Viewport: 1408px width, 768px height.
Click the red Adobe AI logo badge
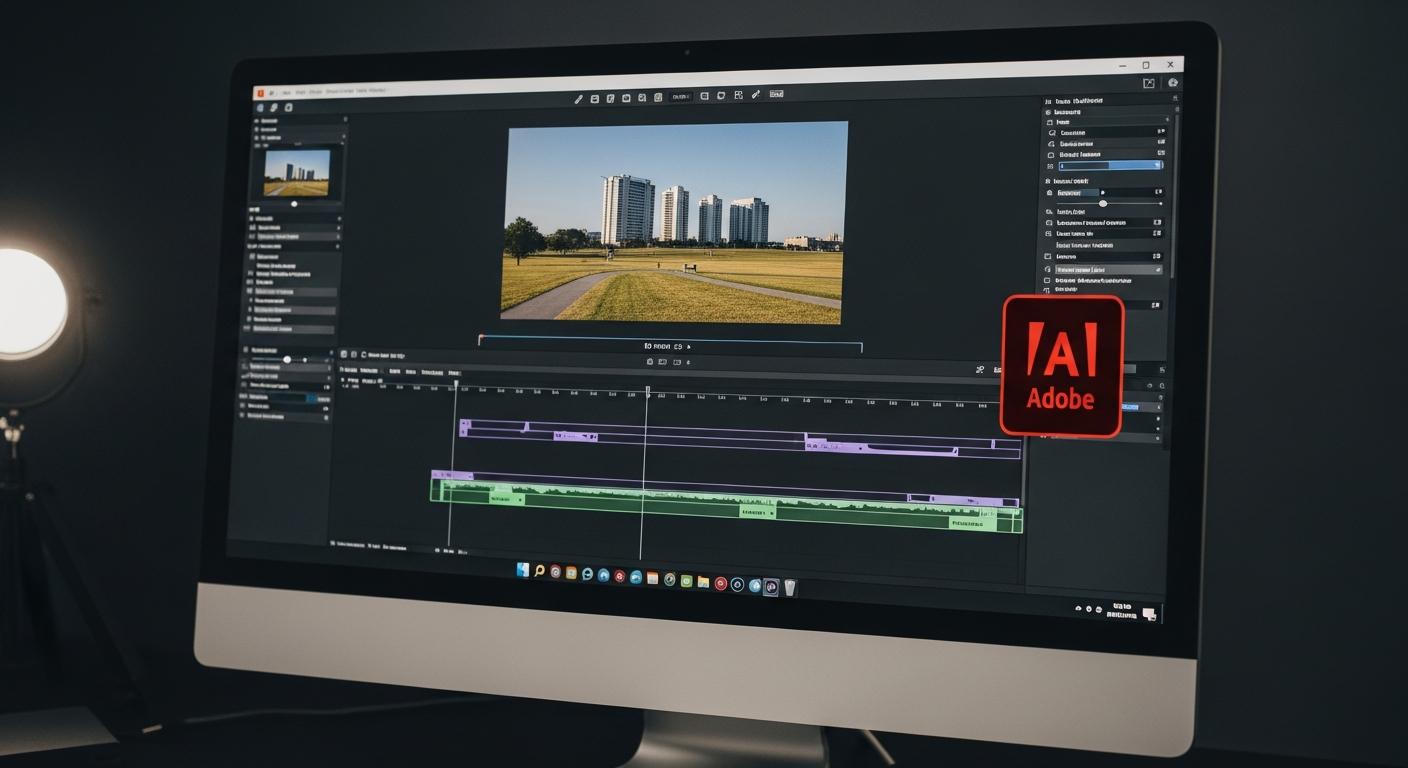pyautogui.click(x=1062, y=367)
